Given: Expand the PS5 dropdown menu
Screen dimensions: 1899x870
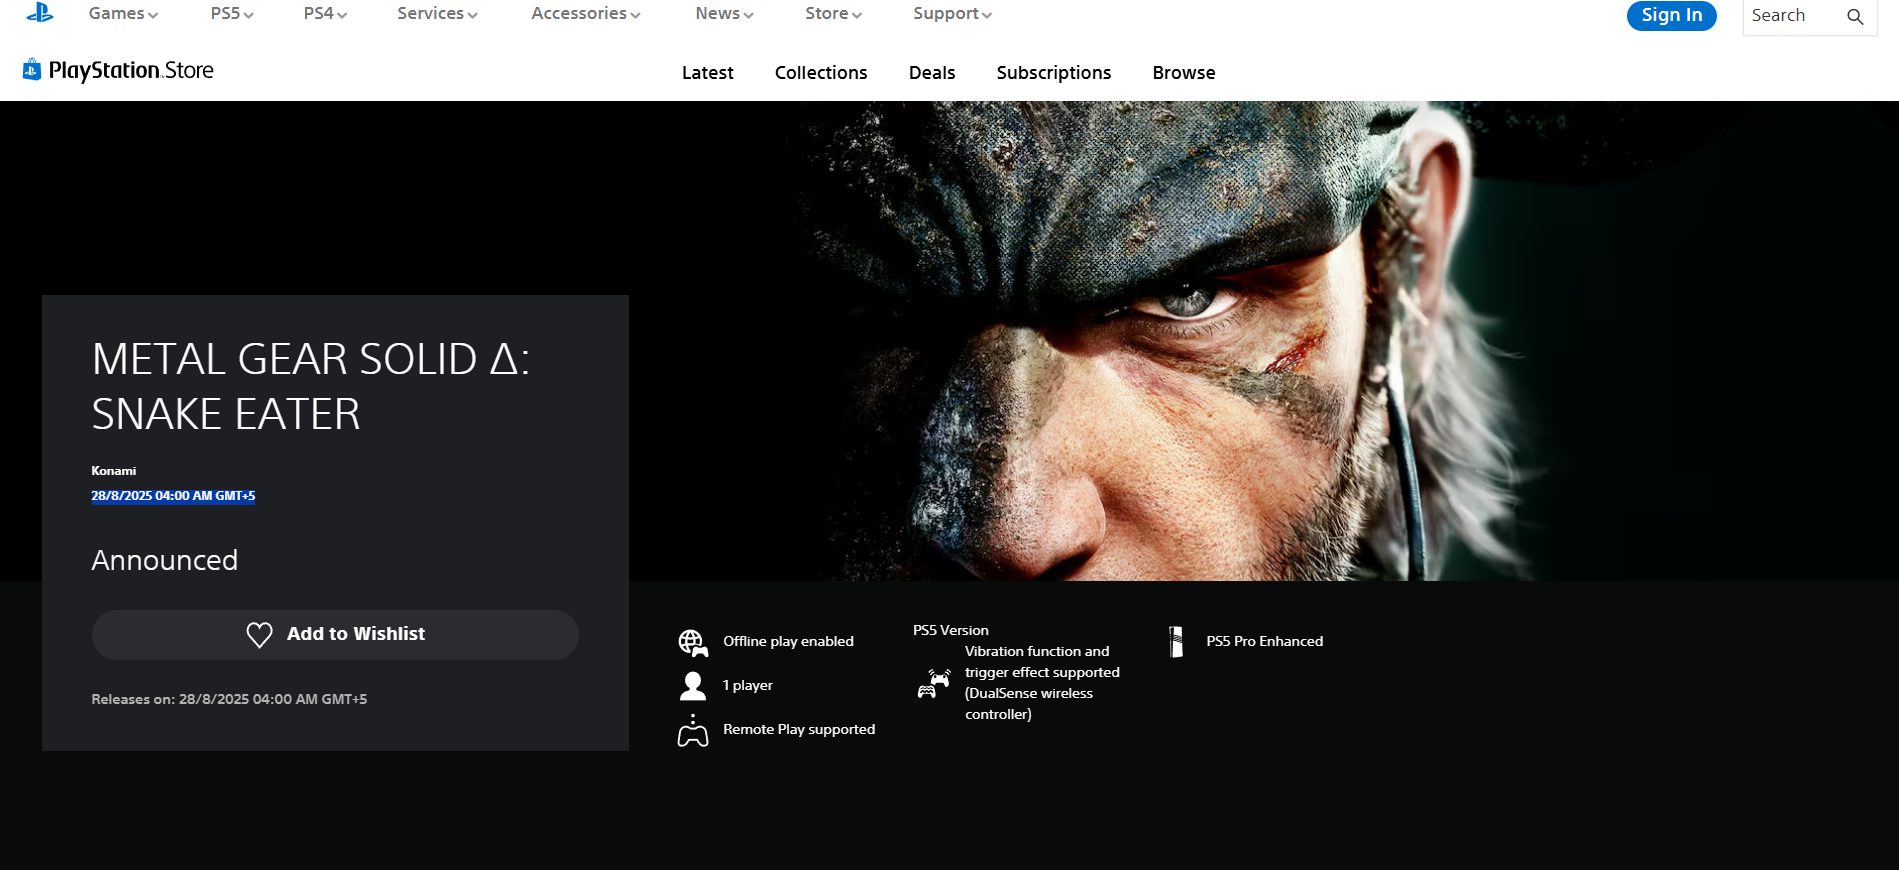Looking at the screenshot, I should click(x=232, y=14).
